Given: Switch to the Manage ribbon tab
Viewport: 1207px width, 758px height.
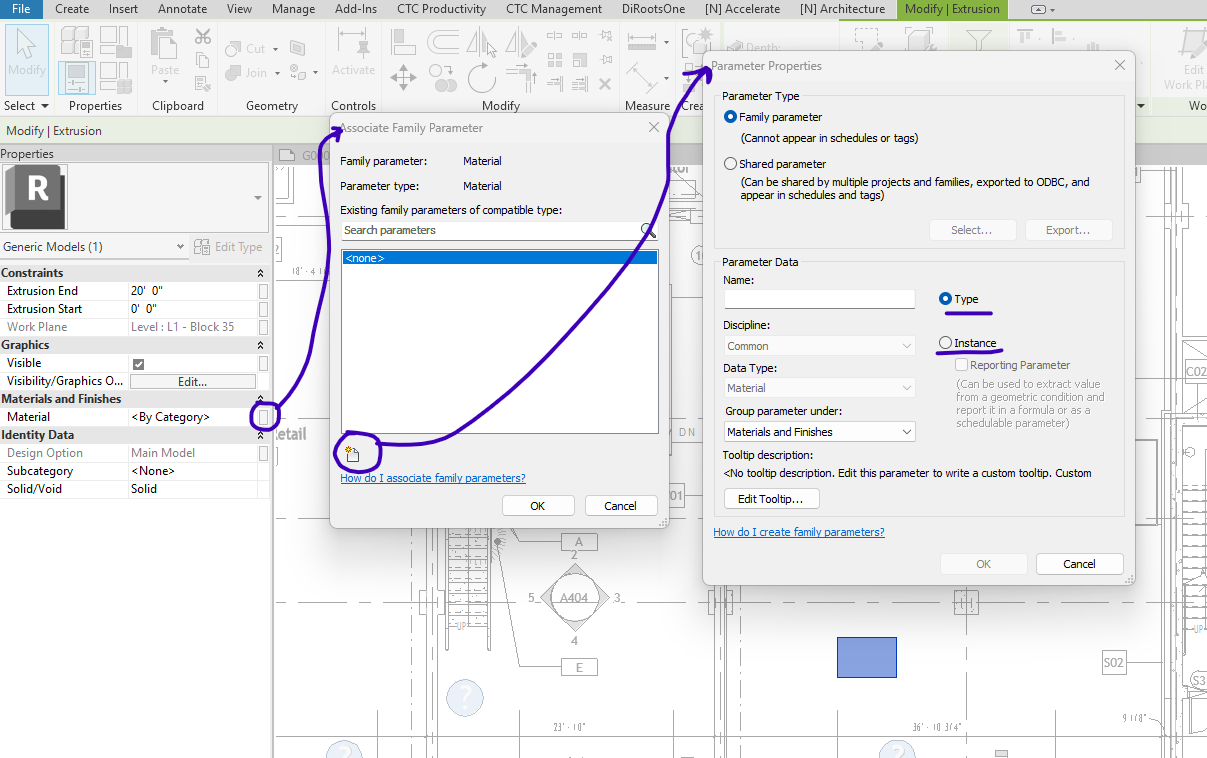Looking at the screenshot, I should pos(293,9).
